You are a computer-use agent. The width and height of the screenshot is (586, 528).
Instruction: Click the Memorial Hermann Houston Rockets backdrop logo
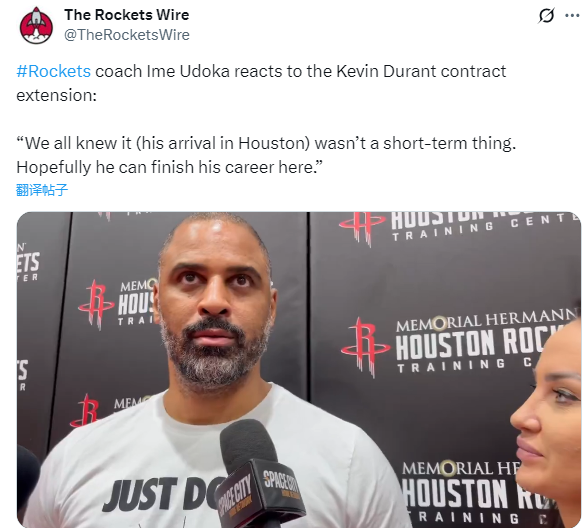click(458, 344)
